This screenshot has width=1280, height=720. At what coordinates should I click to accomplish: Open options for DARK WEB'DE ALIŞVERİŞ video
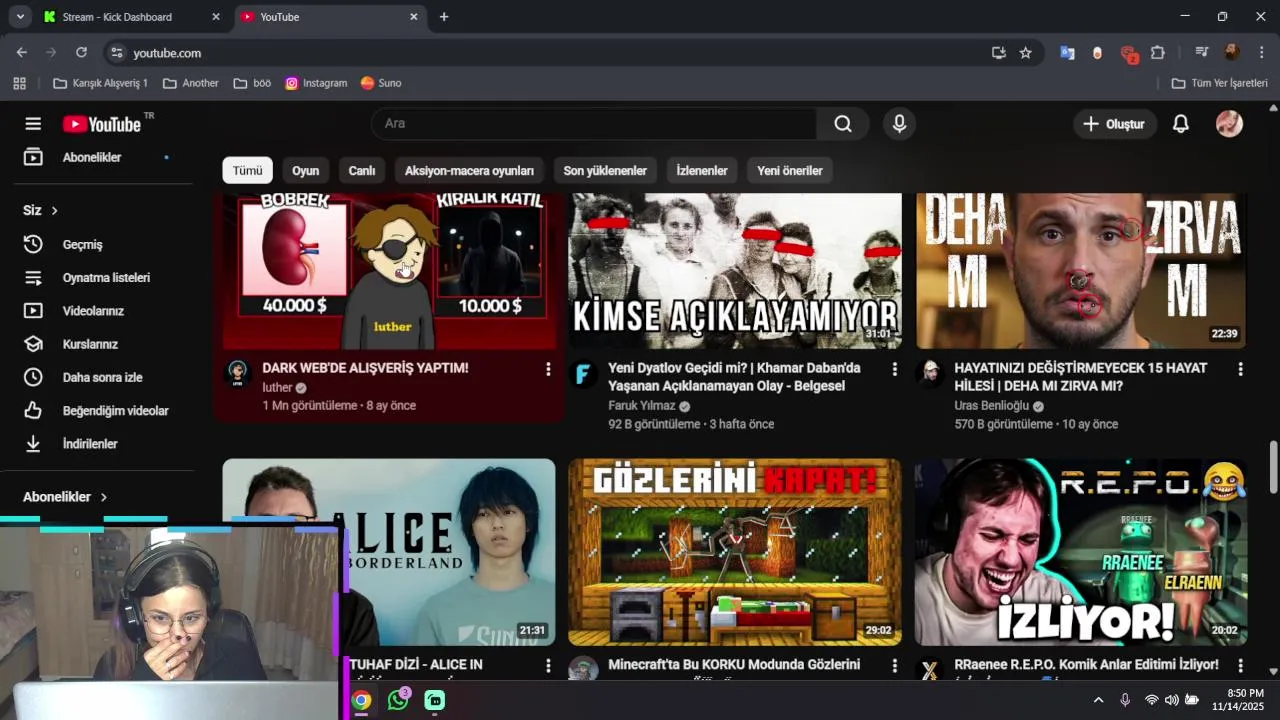point(548,369)
